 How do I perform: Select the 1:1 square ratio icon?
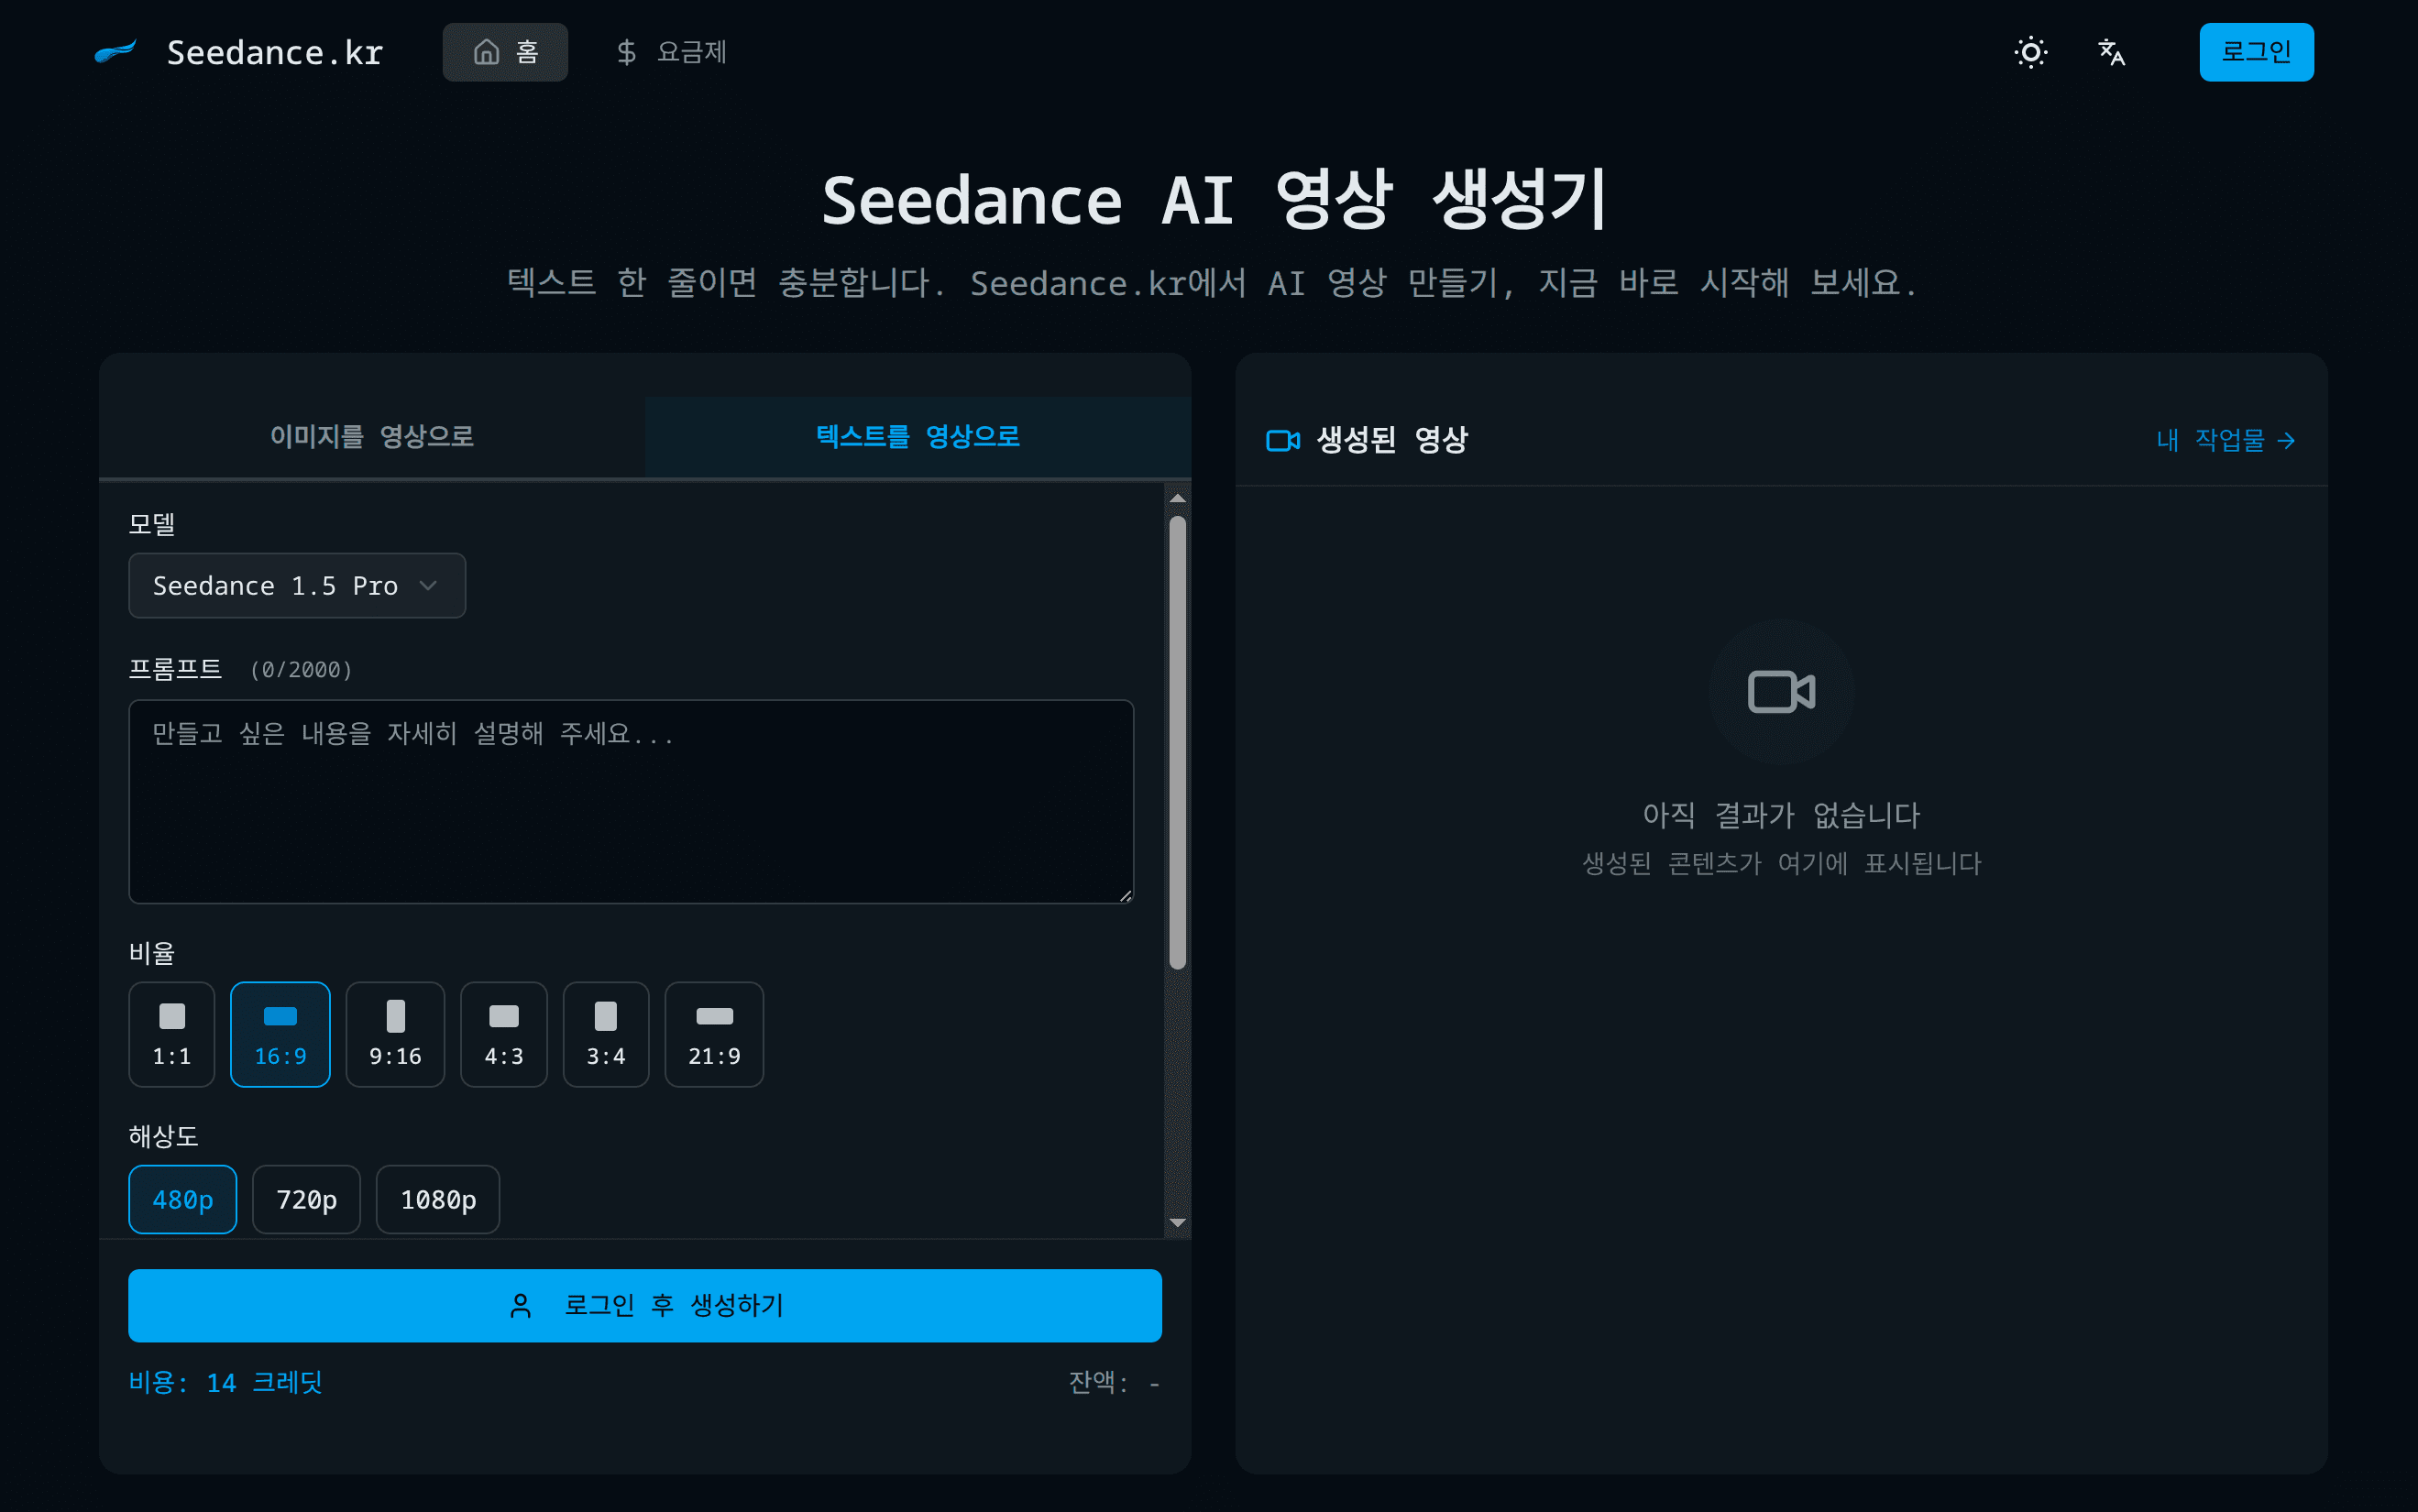tap(172, 1016)
